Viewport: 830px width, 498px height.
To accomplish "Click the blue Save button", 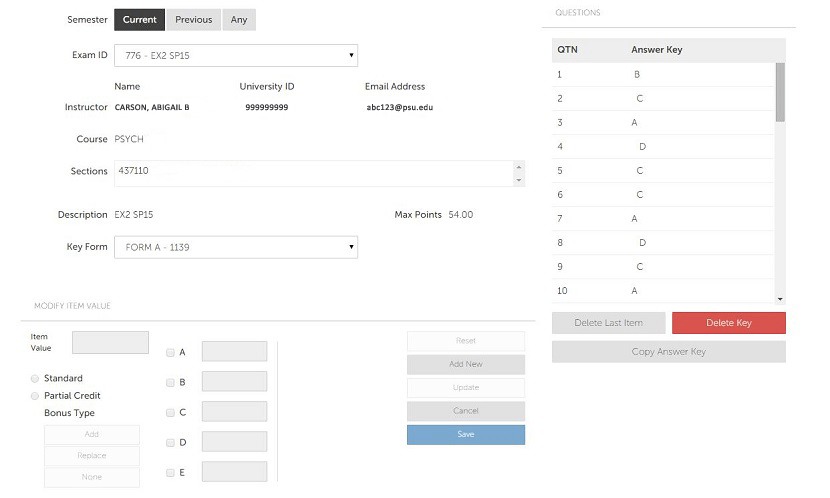I will 466,434.
